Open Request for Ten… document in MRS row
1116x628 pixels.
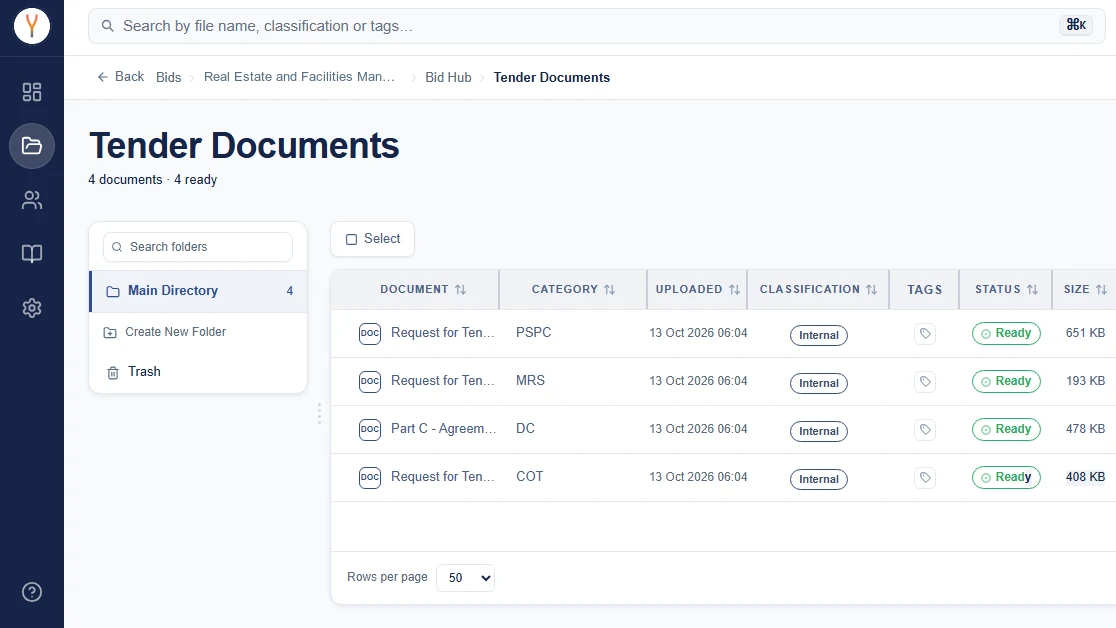[442, 381]
